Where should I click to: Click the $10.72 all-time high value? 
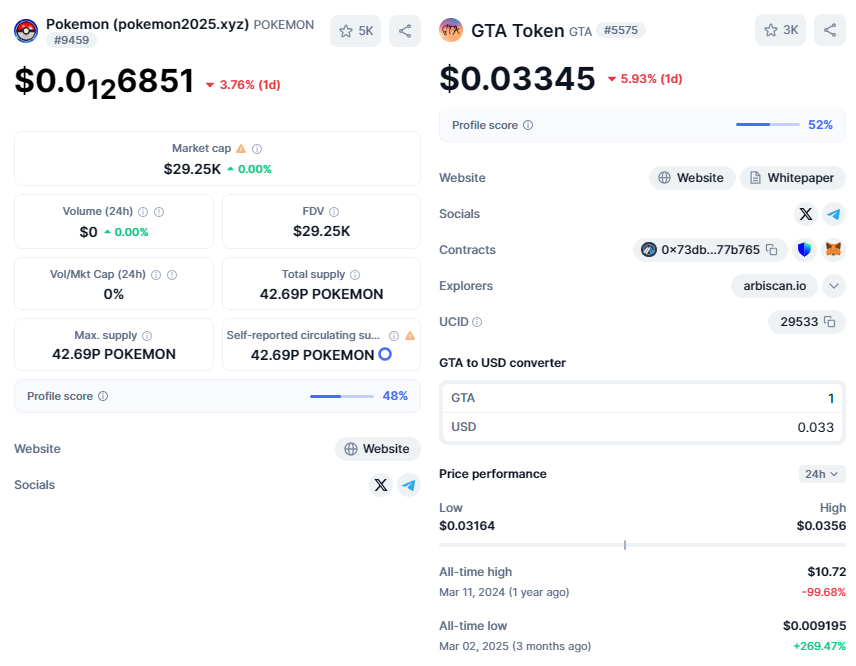pyautogui.click(x=827, y=572)
